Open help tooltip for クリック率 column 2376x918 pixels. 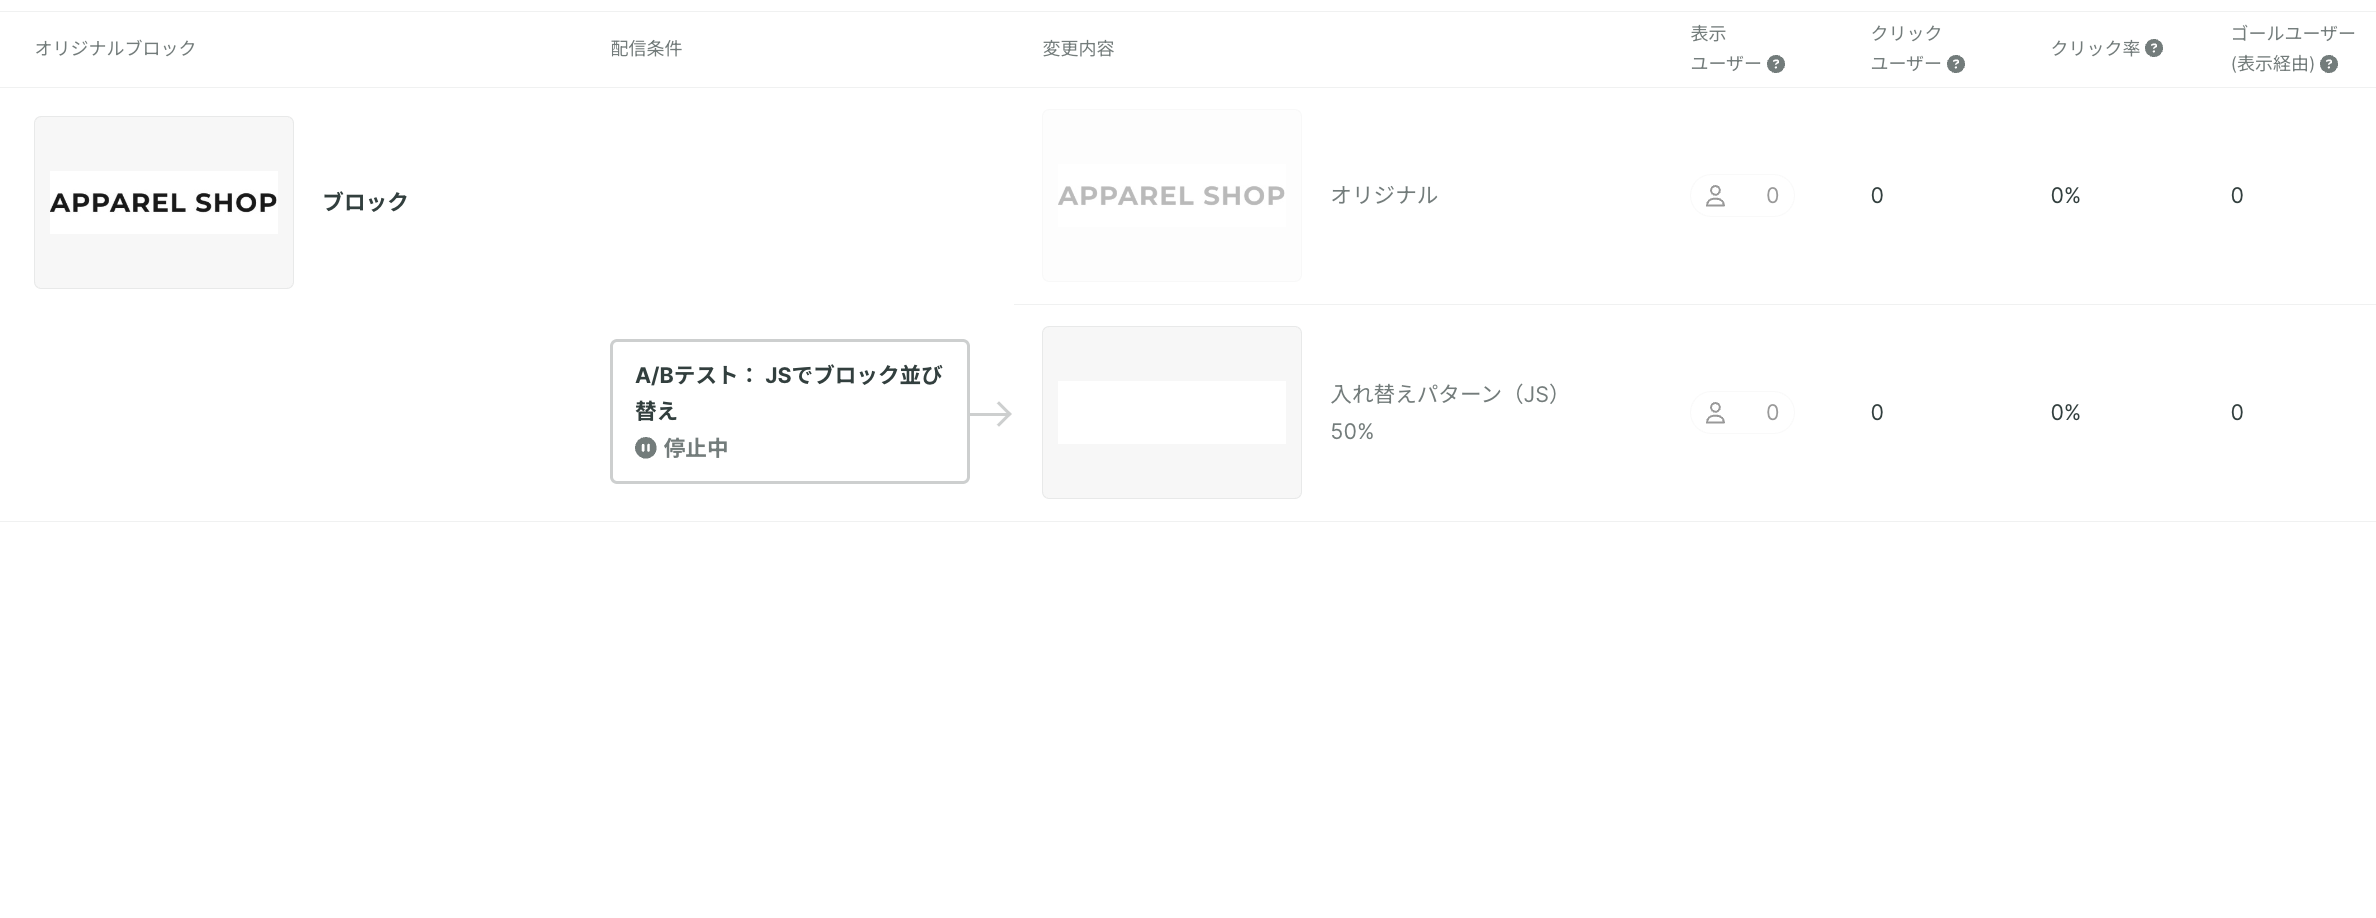(x=2154, y=48)
